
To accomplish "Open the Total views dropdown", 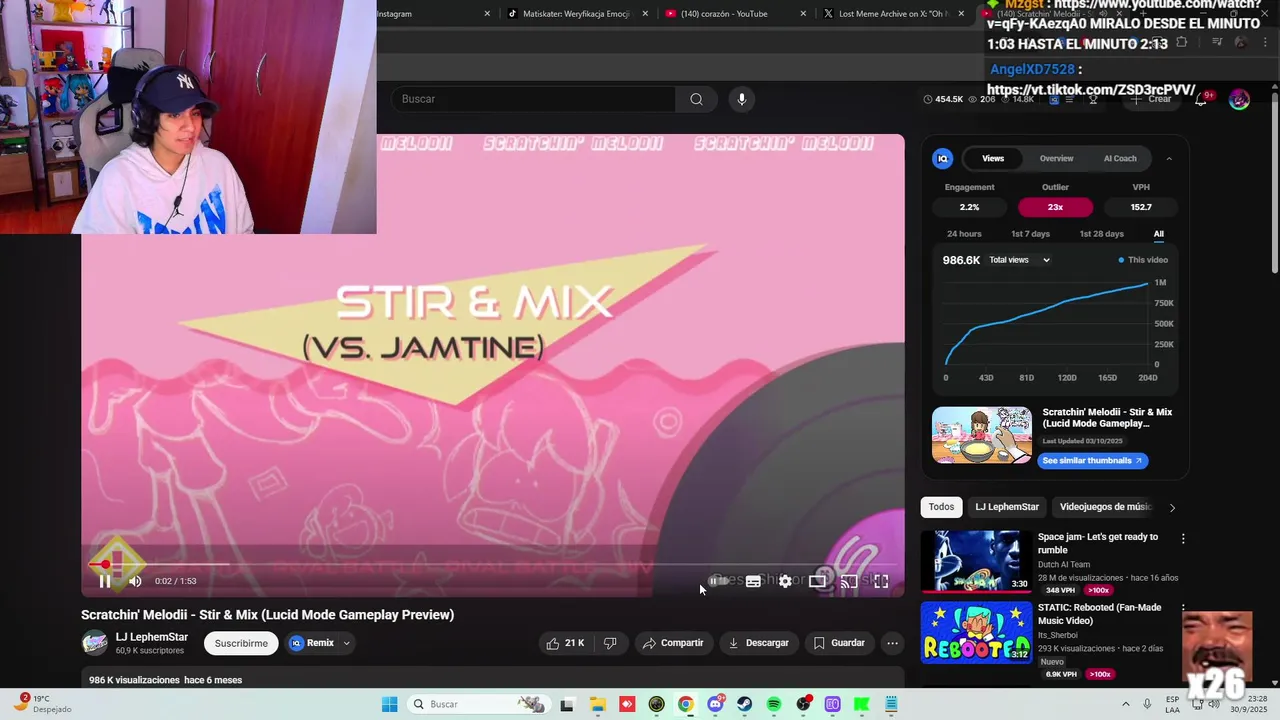I will (x=1019, y=260).
